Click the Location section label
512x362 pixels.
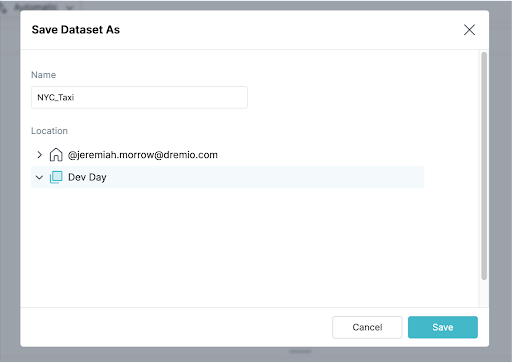click(x=49, y=131)
